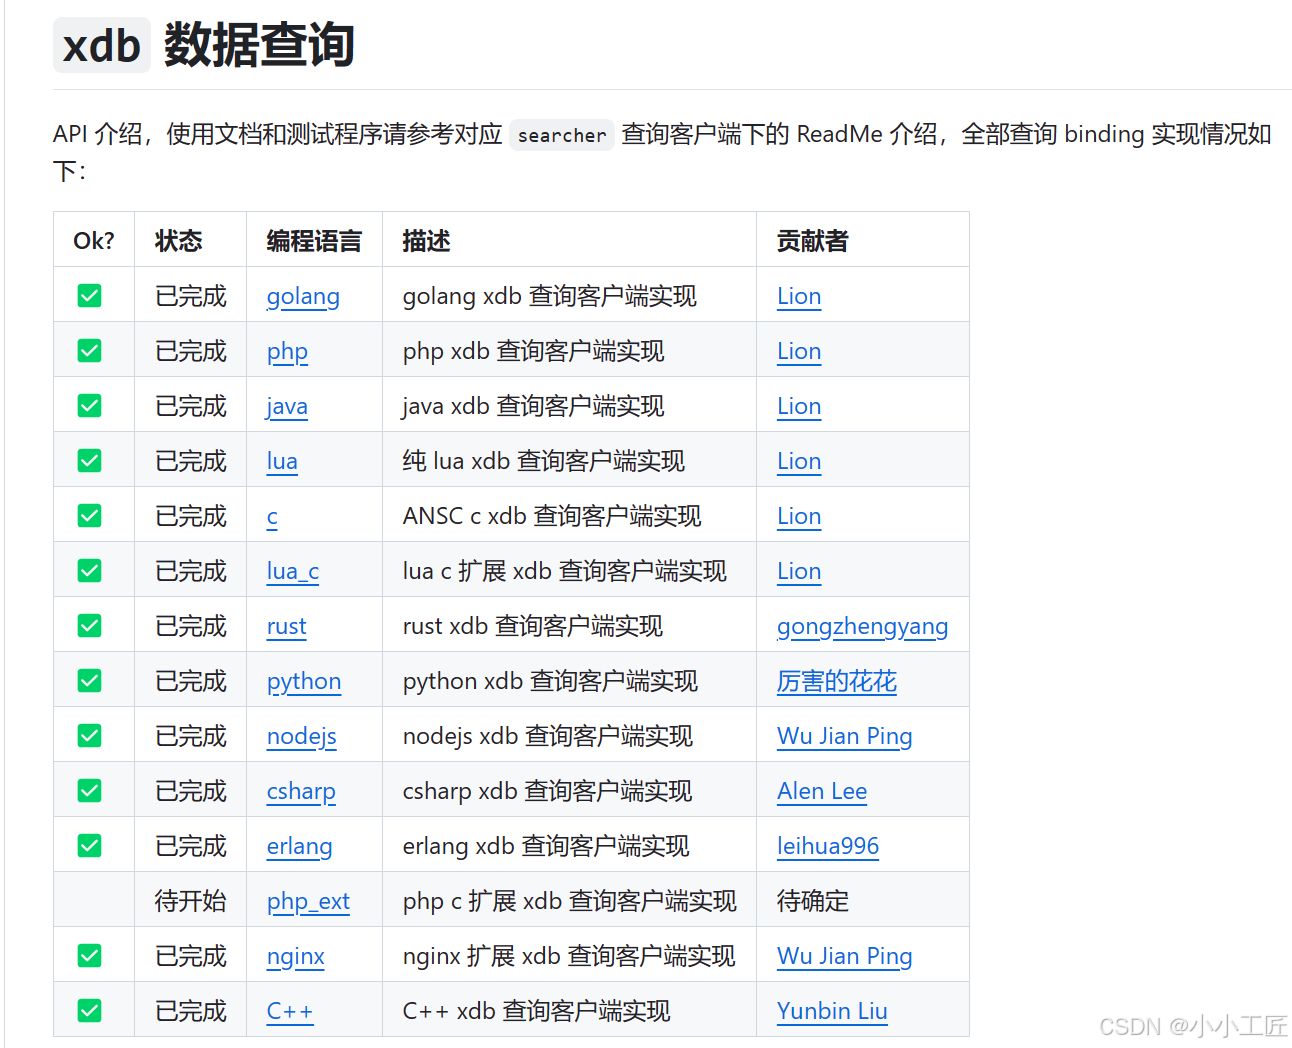1292x1048 pixels.
Task: Click the php_ext link in 待开始 row
Action: 308,901
